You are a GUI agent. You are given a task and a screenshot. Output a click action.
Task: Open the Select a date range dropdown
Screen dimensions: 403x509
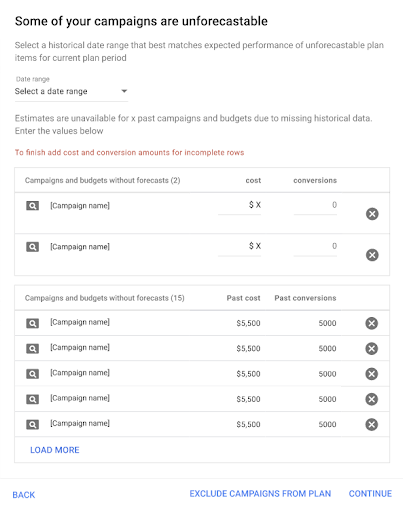(x=71, y=91)
